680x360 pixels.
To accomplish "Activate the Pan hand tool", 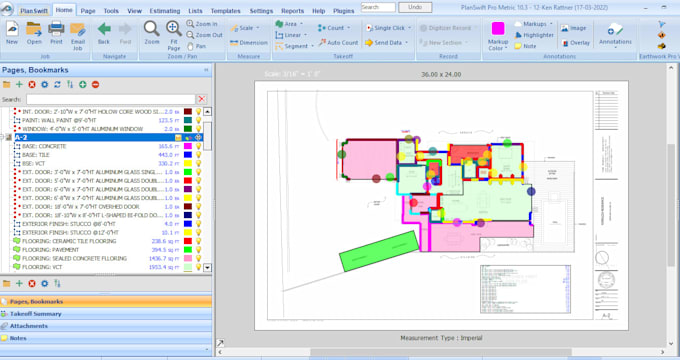I will tap(196, 46).
